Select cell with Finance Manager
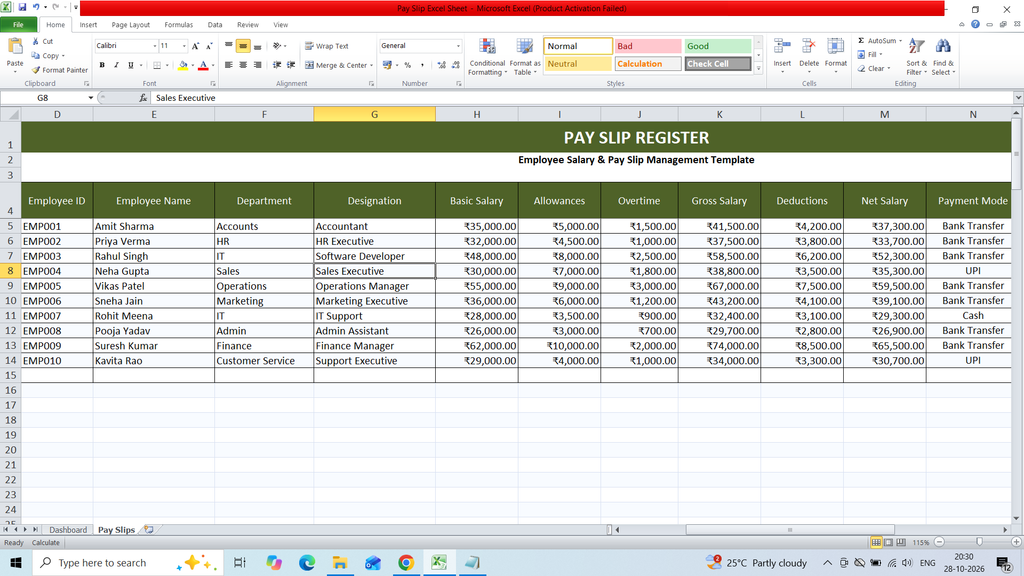Image resolution: width=1024 pixels, height=576 pixels. click(x=374, y=345)
